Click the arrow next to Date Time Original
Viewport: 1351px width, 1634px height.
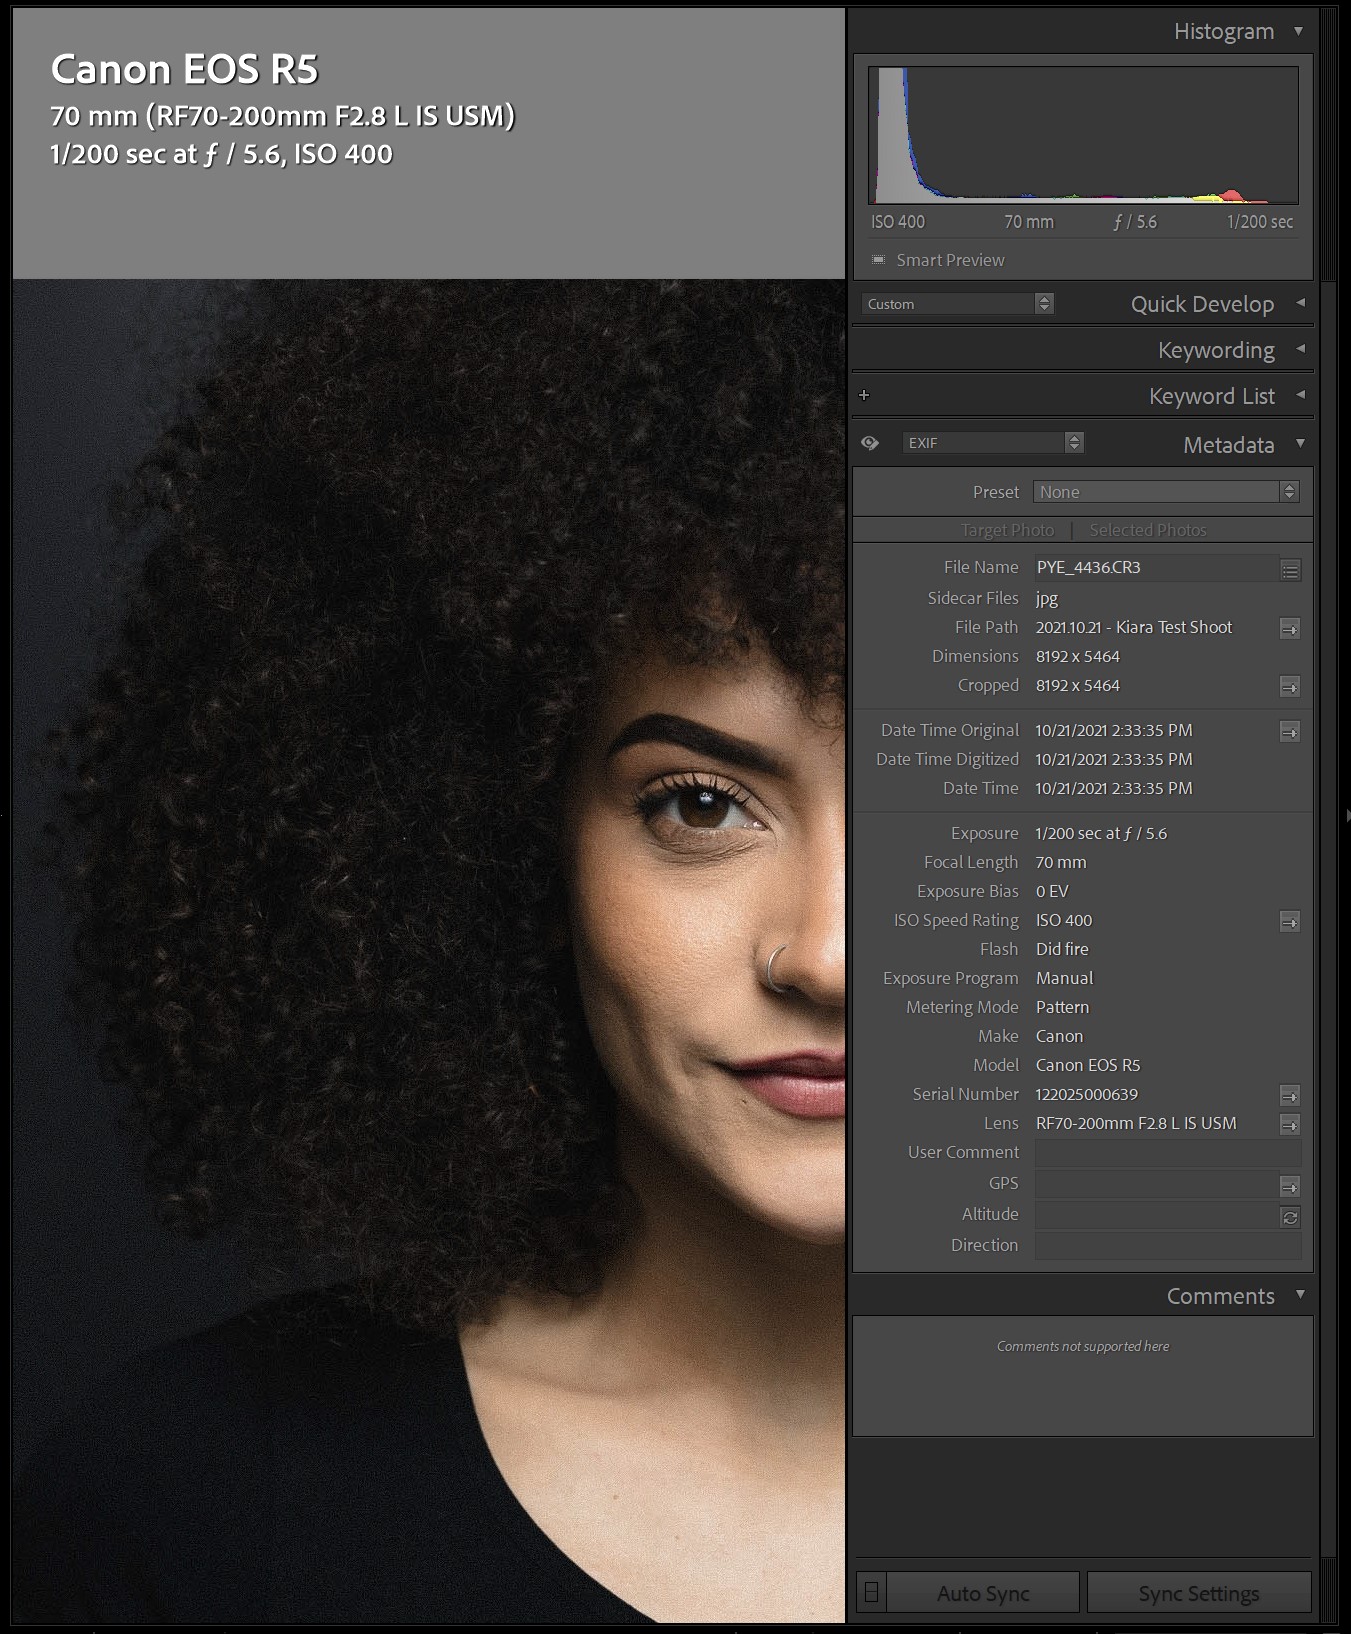pos(1290,731)
